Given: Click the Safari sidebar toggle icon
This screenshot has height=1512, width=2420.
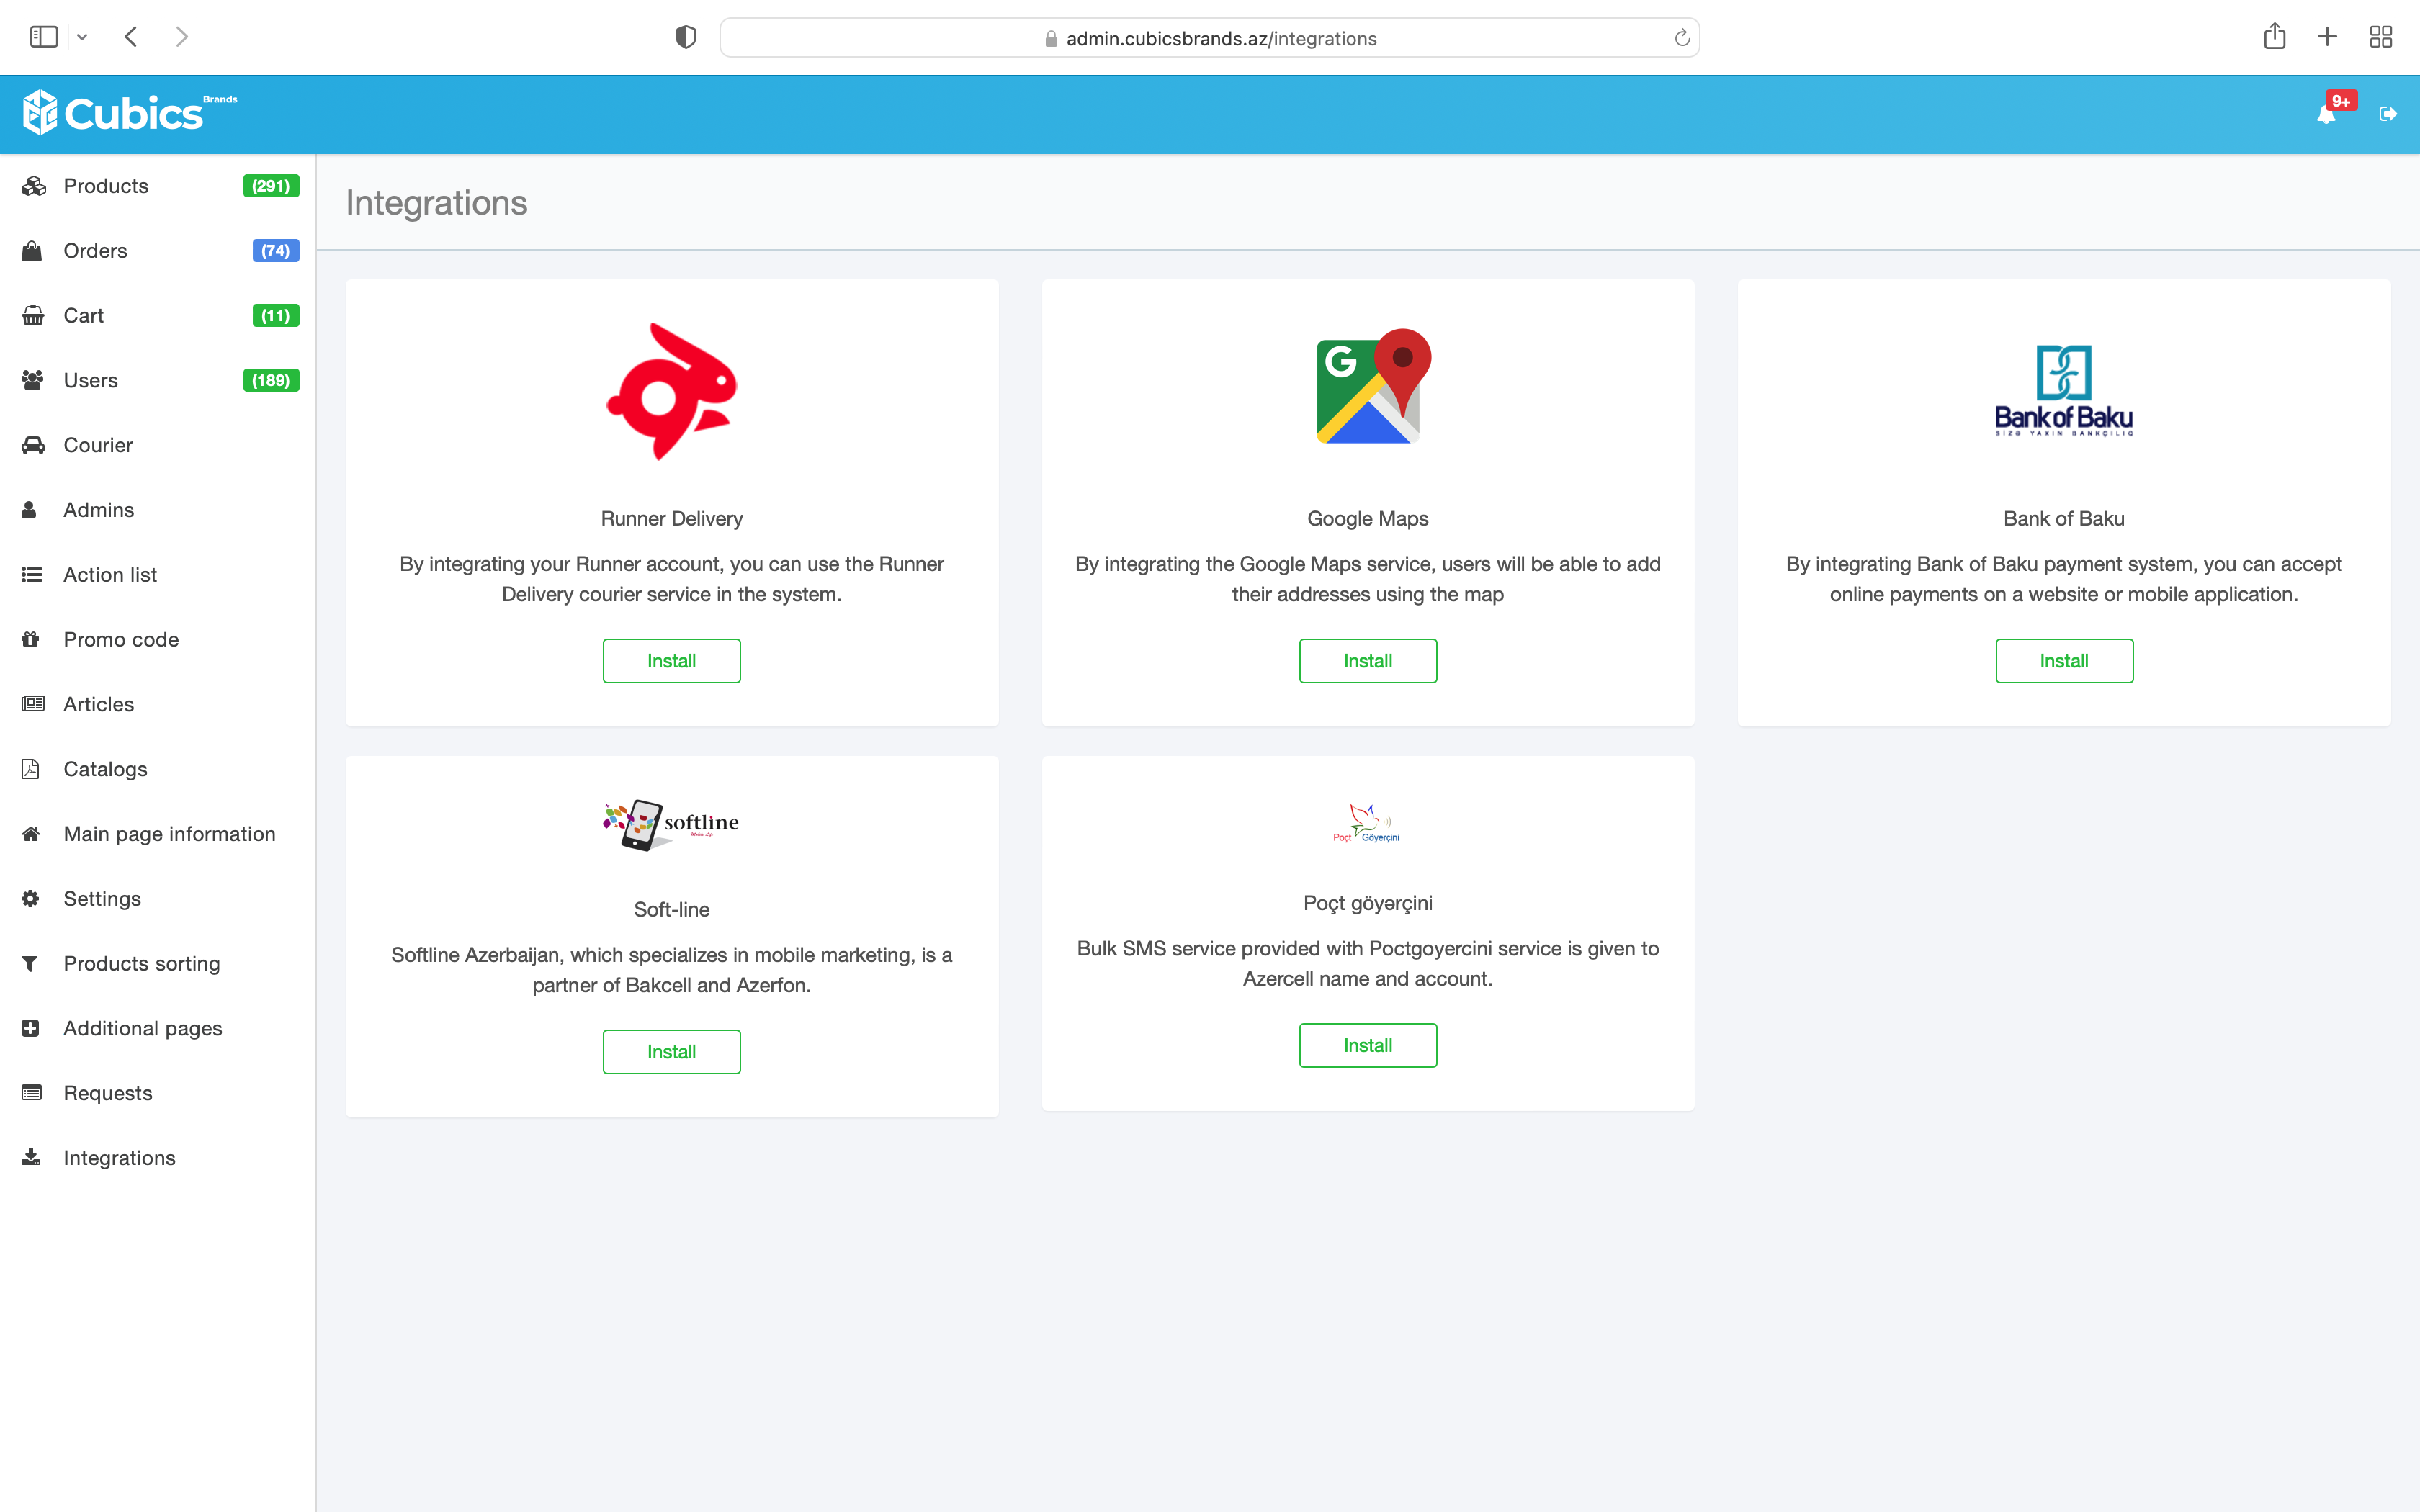Looking at the screenshot, I should (44, 37).
